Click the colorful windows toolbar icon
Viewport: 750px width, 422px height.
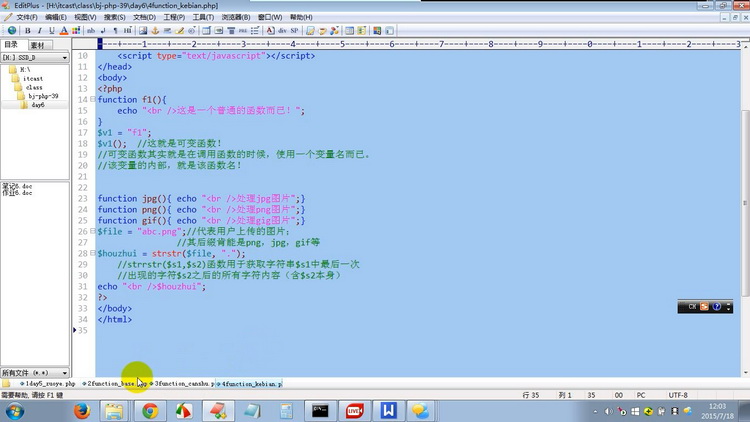click(x=377, y=31)
